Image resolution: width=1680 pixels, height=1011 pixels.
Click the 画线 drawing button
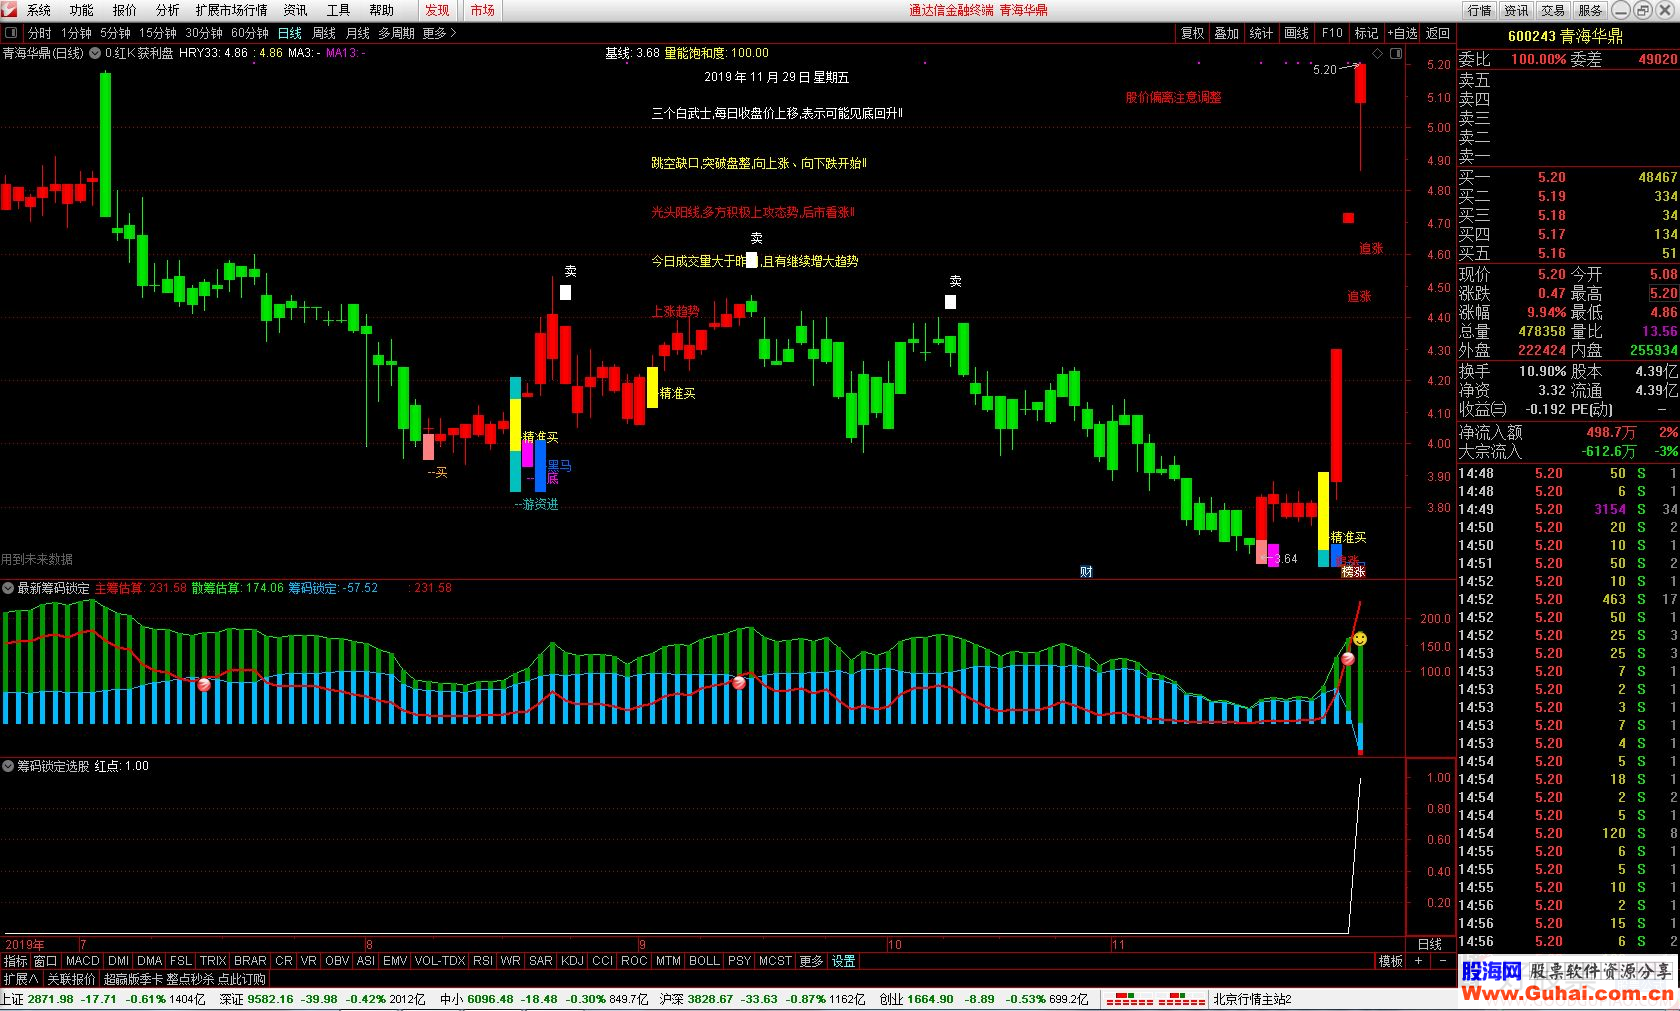(x=1297, y=33)
